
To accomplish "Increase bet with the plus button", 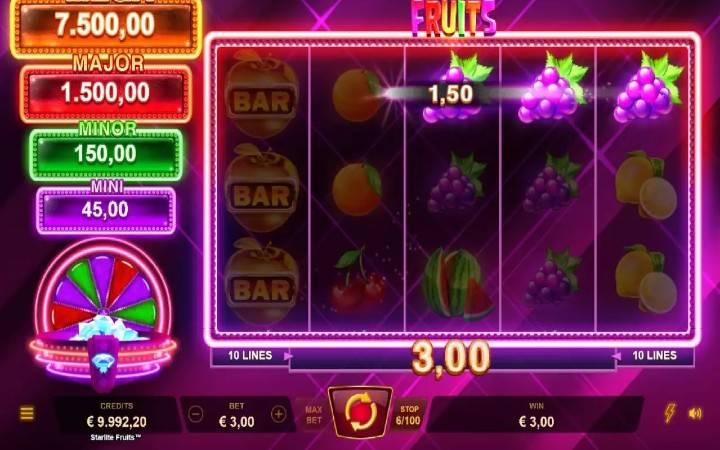I will point(278,414).
